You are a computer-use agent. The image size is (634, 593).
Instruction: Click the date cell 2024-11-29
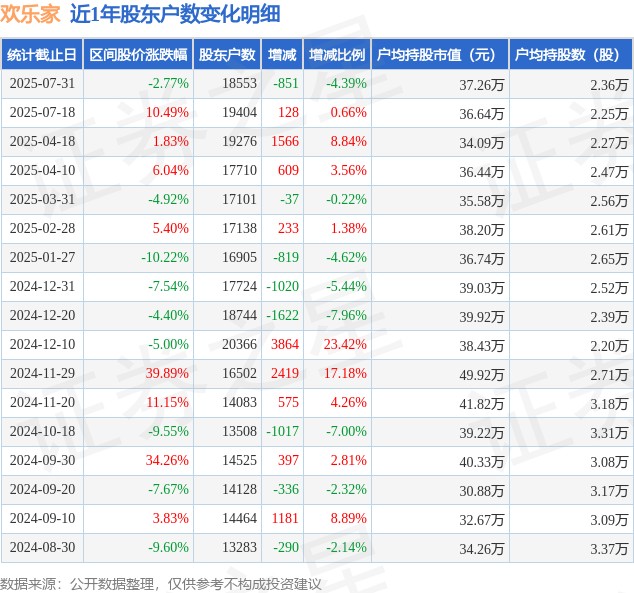pyautogui.click(x=42, y=374)
